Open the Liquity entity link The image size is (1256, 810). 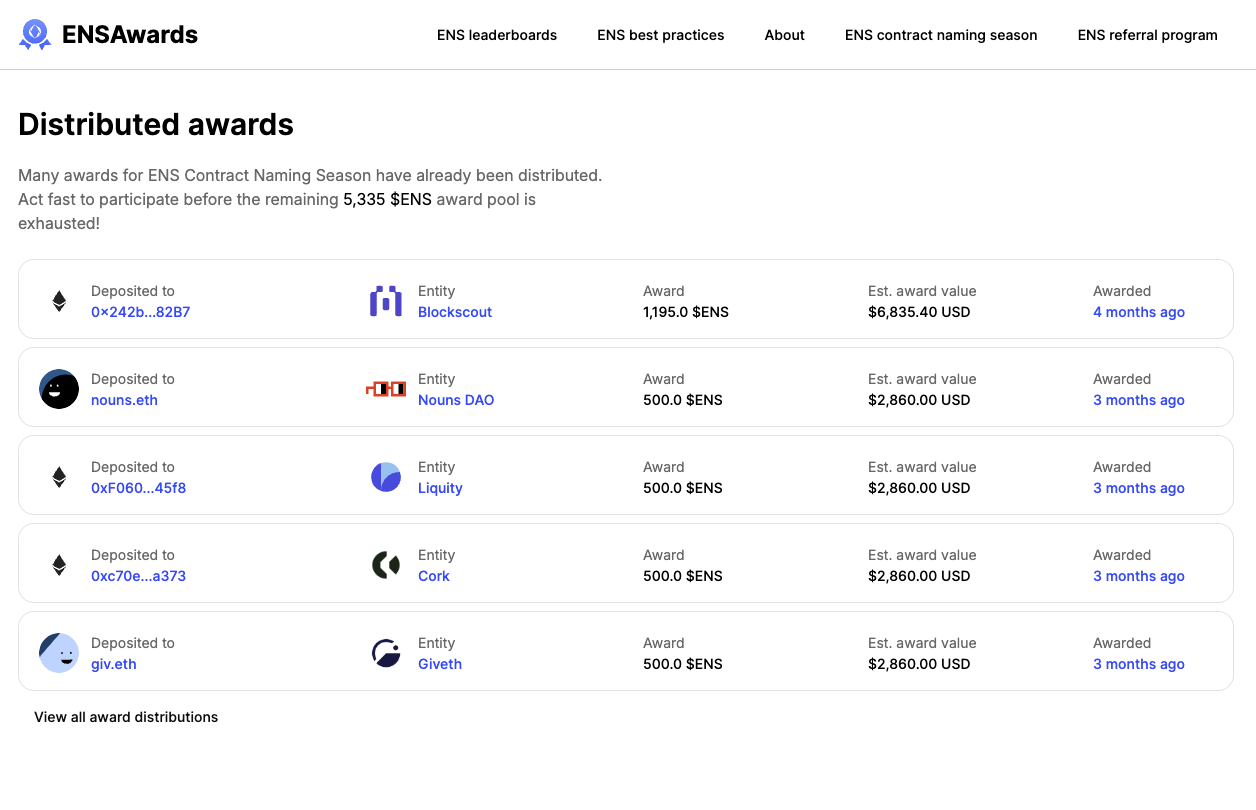pyautogui.click(x=440, y=488)
